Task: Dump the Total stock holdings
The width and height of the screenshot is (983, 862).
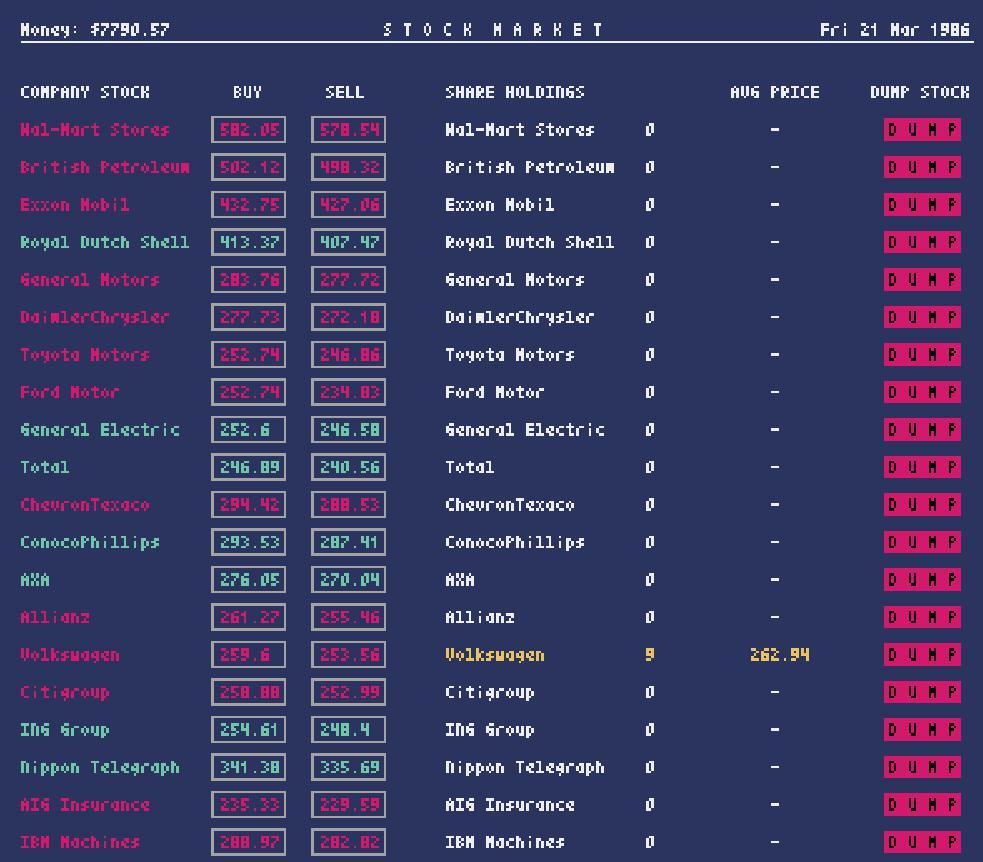Action: point(921,467)
